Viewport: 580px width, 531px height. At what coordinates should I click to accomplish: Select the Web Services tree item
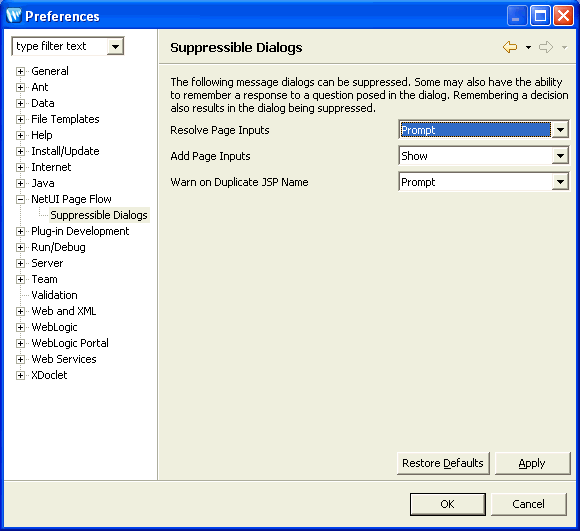point(64,359)
